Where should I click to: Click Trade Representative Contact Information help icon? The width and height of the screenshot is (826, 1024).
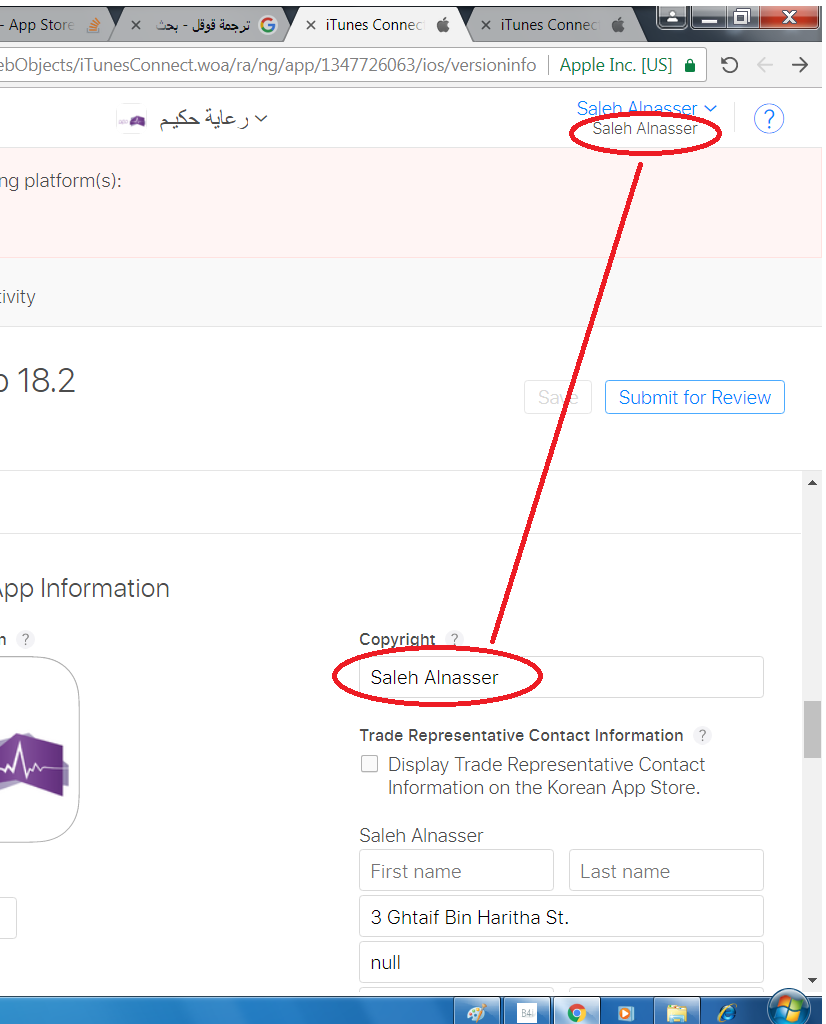point(702,735)
